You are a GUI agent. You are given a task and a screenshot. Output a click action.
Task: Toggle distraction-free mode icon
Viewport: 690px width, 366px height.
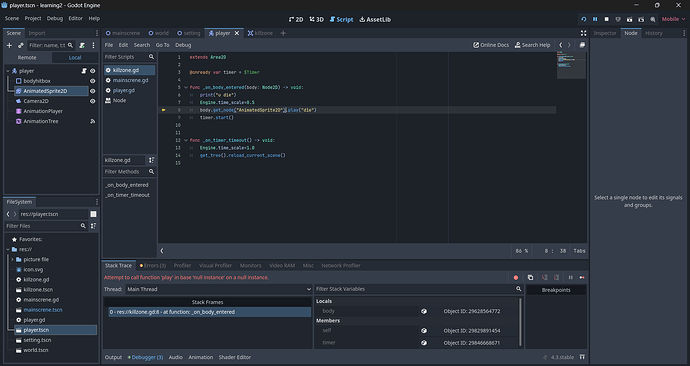click(584, 33)
